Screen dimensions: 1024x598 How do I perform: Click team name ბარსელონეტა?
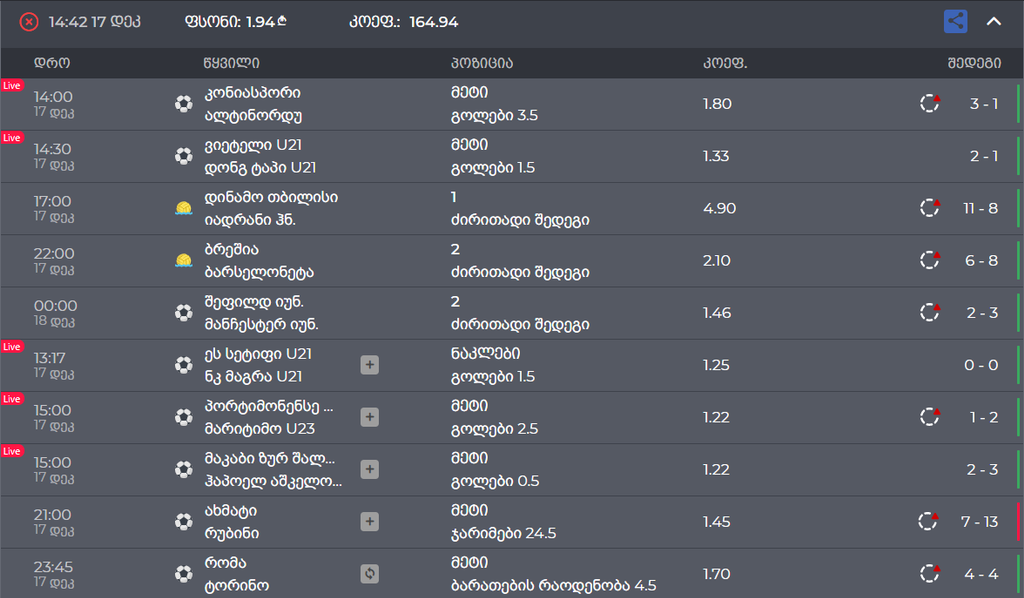(259, 272)
